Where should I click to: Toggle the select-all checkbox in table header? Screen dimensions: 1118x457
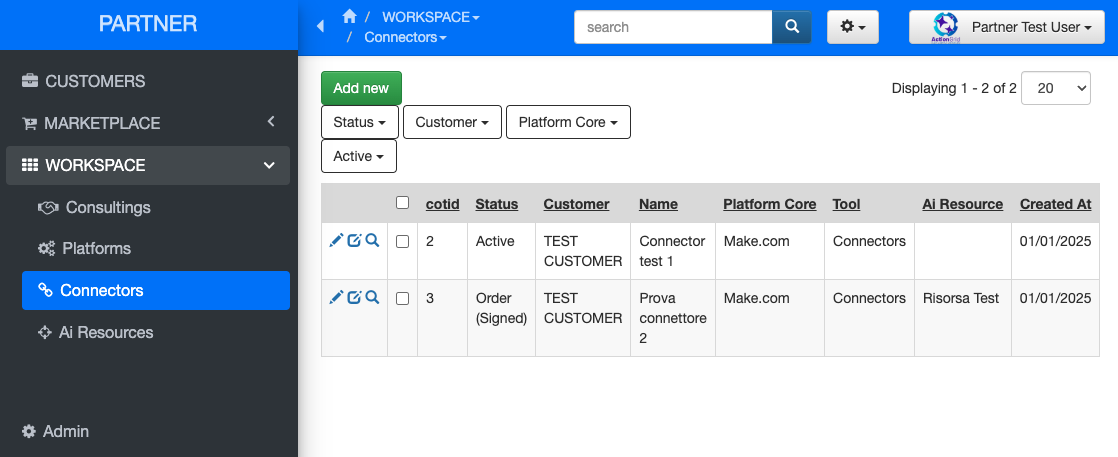pos(402,202)
